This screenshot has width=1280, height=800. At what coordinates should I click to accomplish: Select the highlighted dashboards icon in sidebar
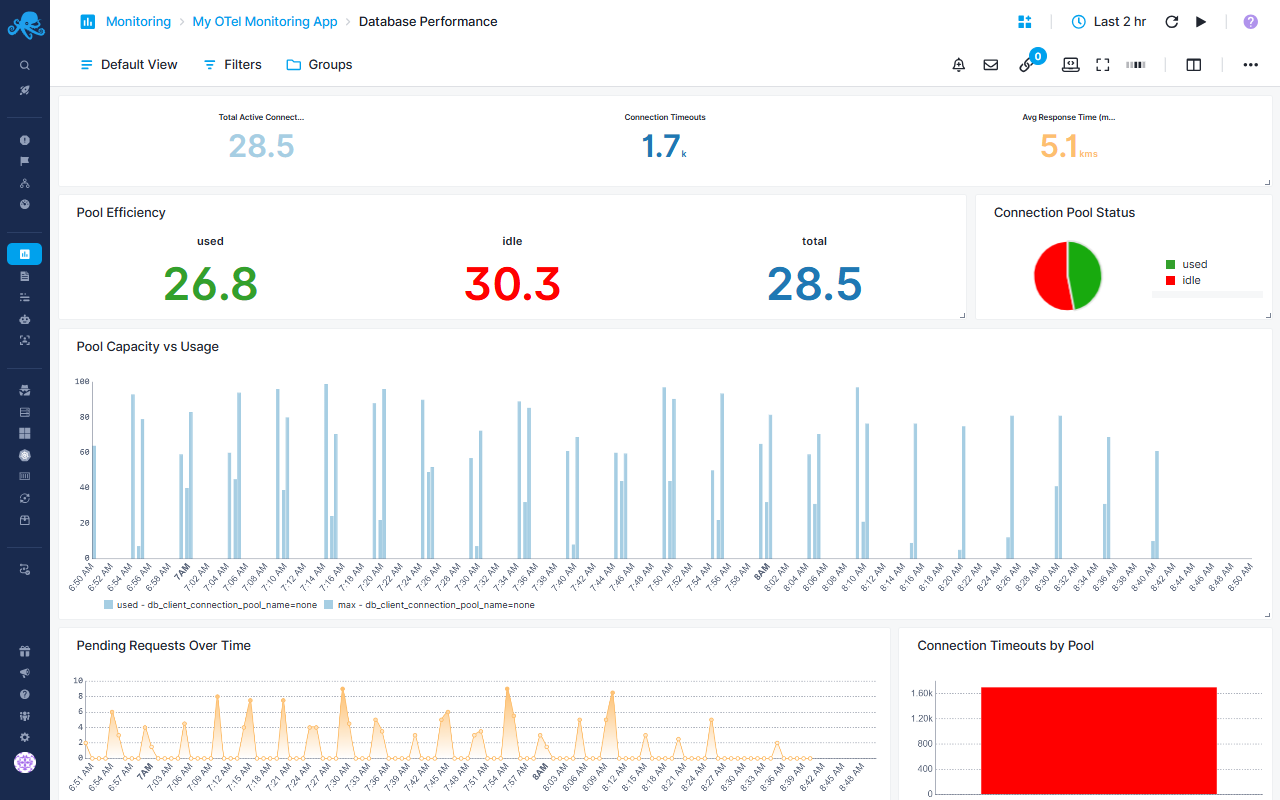coord(24,253)
